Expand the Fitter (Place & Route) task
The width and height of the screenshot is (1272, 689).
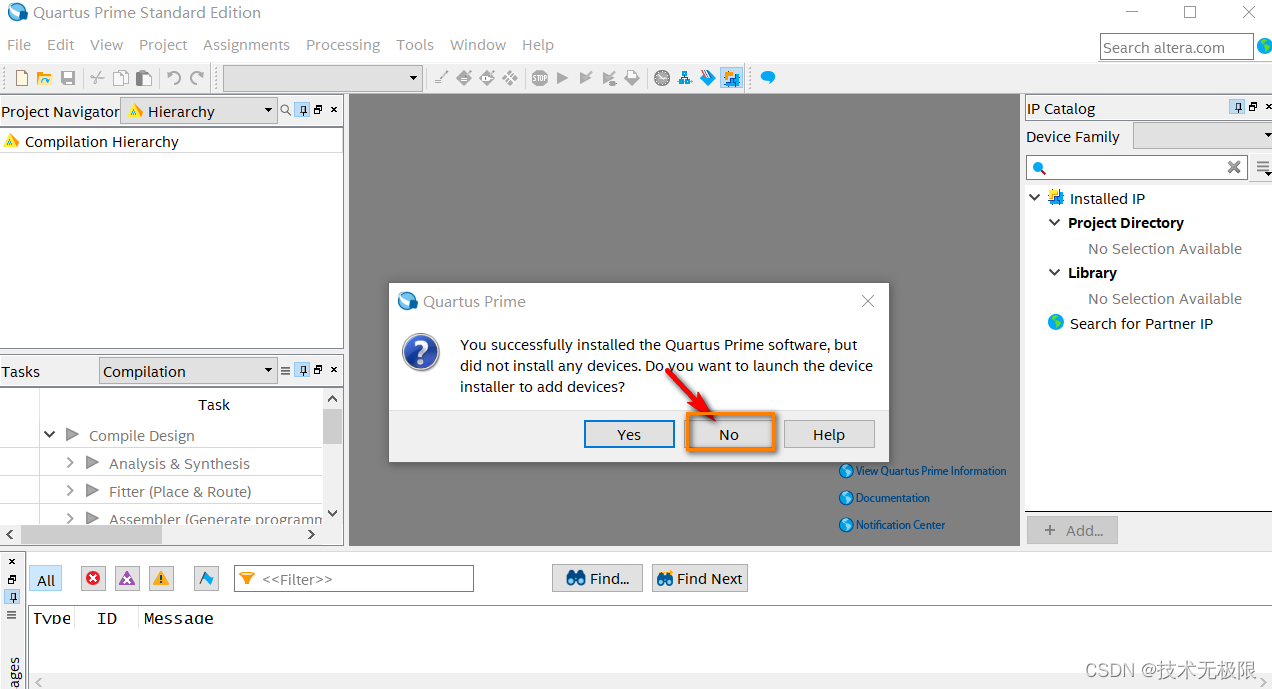click(70, 491)
